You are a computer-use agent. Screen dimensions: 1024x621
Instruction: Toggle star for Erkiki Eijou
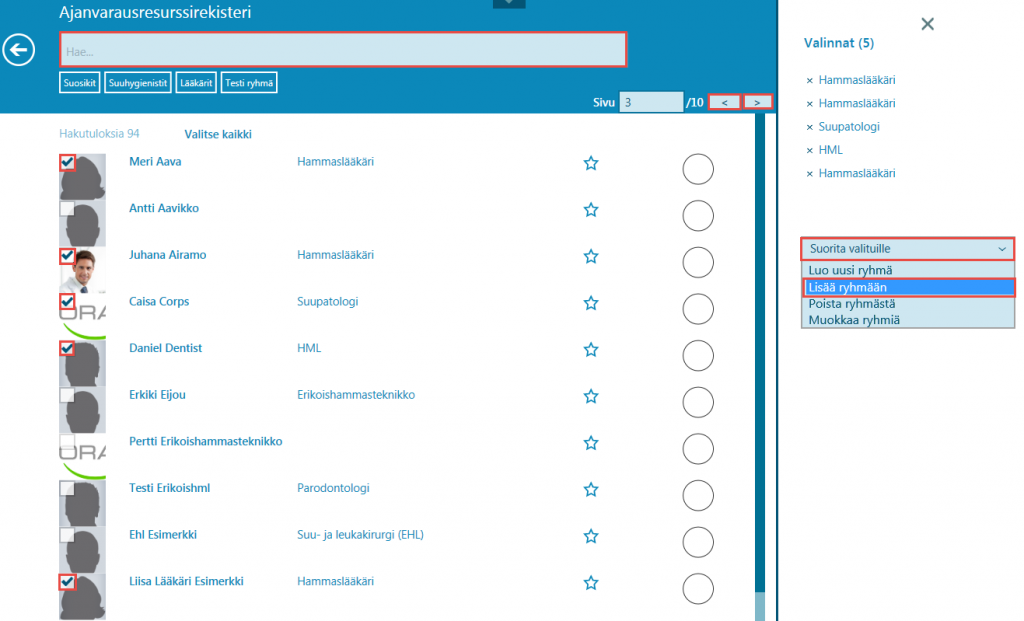tap(591, 397)
